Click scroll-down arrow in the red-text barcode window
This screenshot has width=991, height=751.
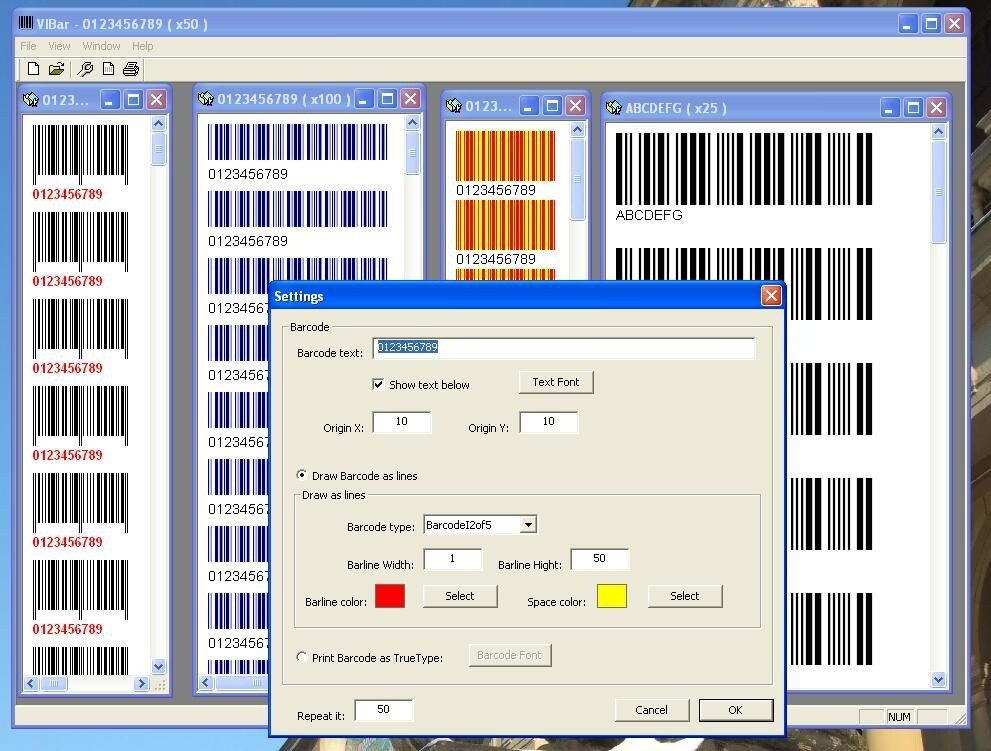(159, 666)
